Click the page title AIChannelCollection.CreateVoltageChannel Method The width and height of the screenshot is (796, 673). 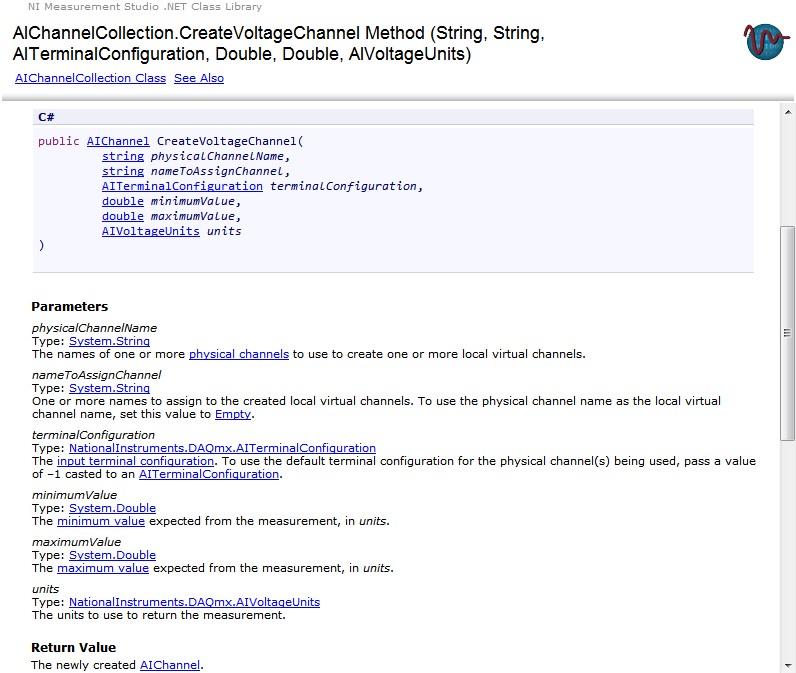279,43
